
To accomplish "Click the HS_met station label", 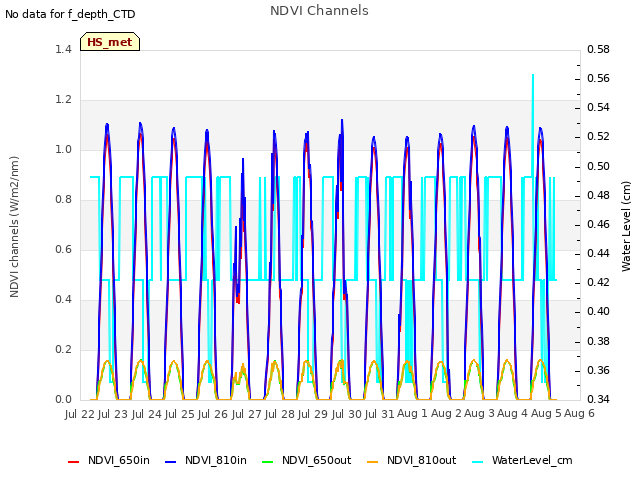I will (110, 42).
